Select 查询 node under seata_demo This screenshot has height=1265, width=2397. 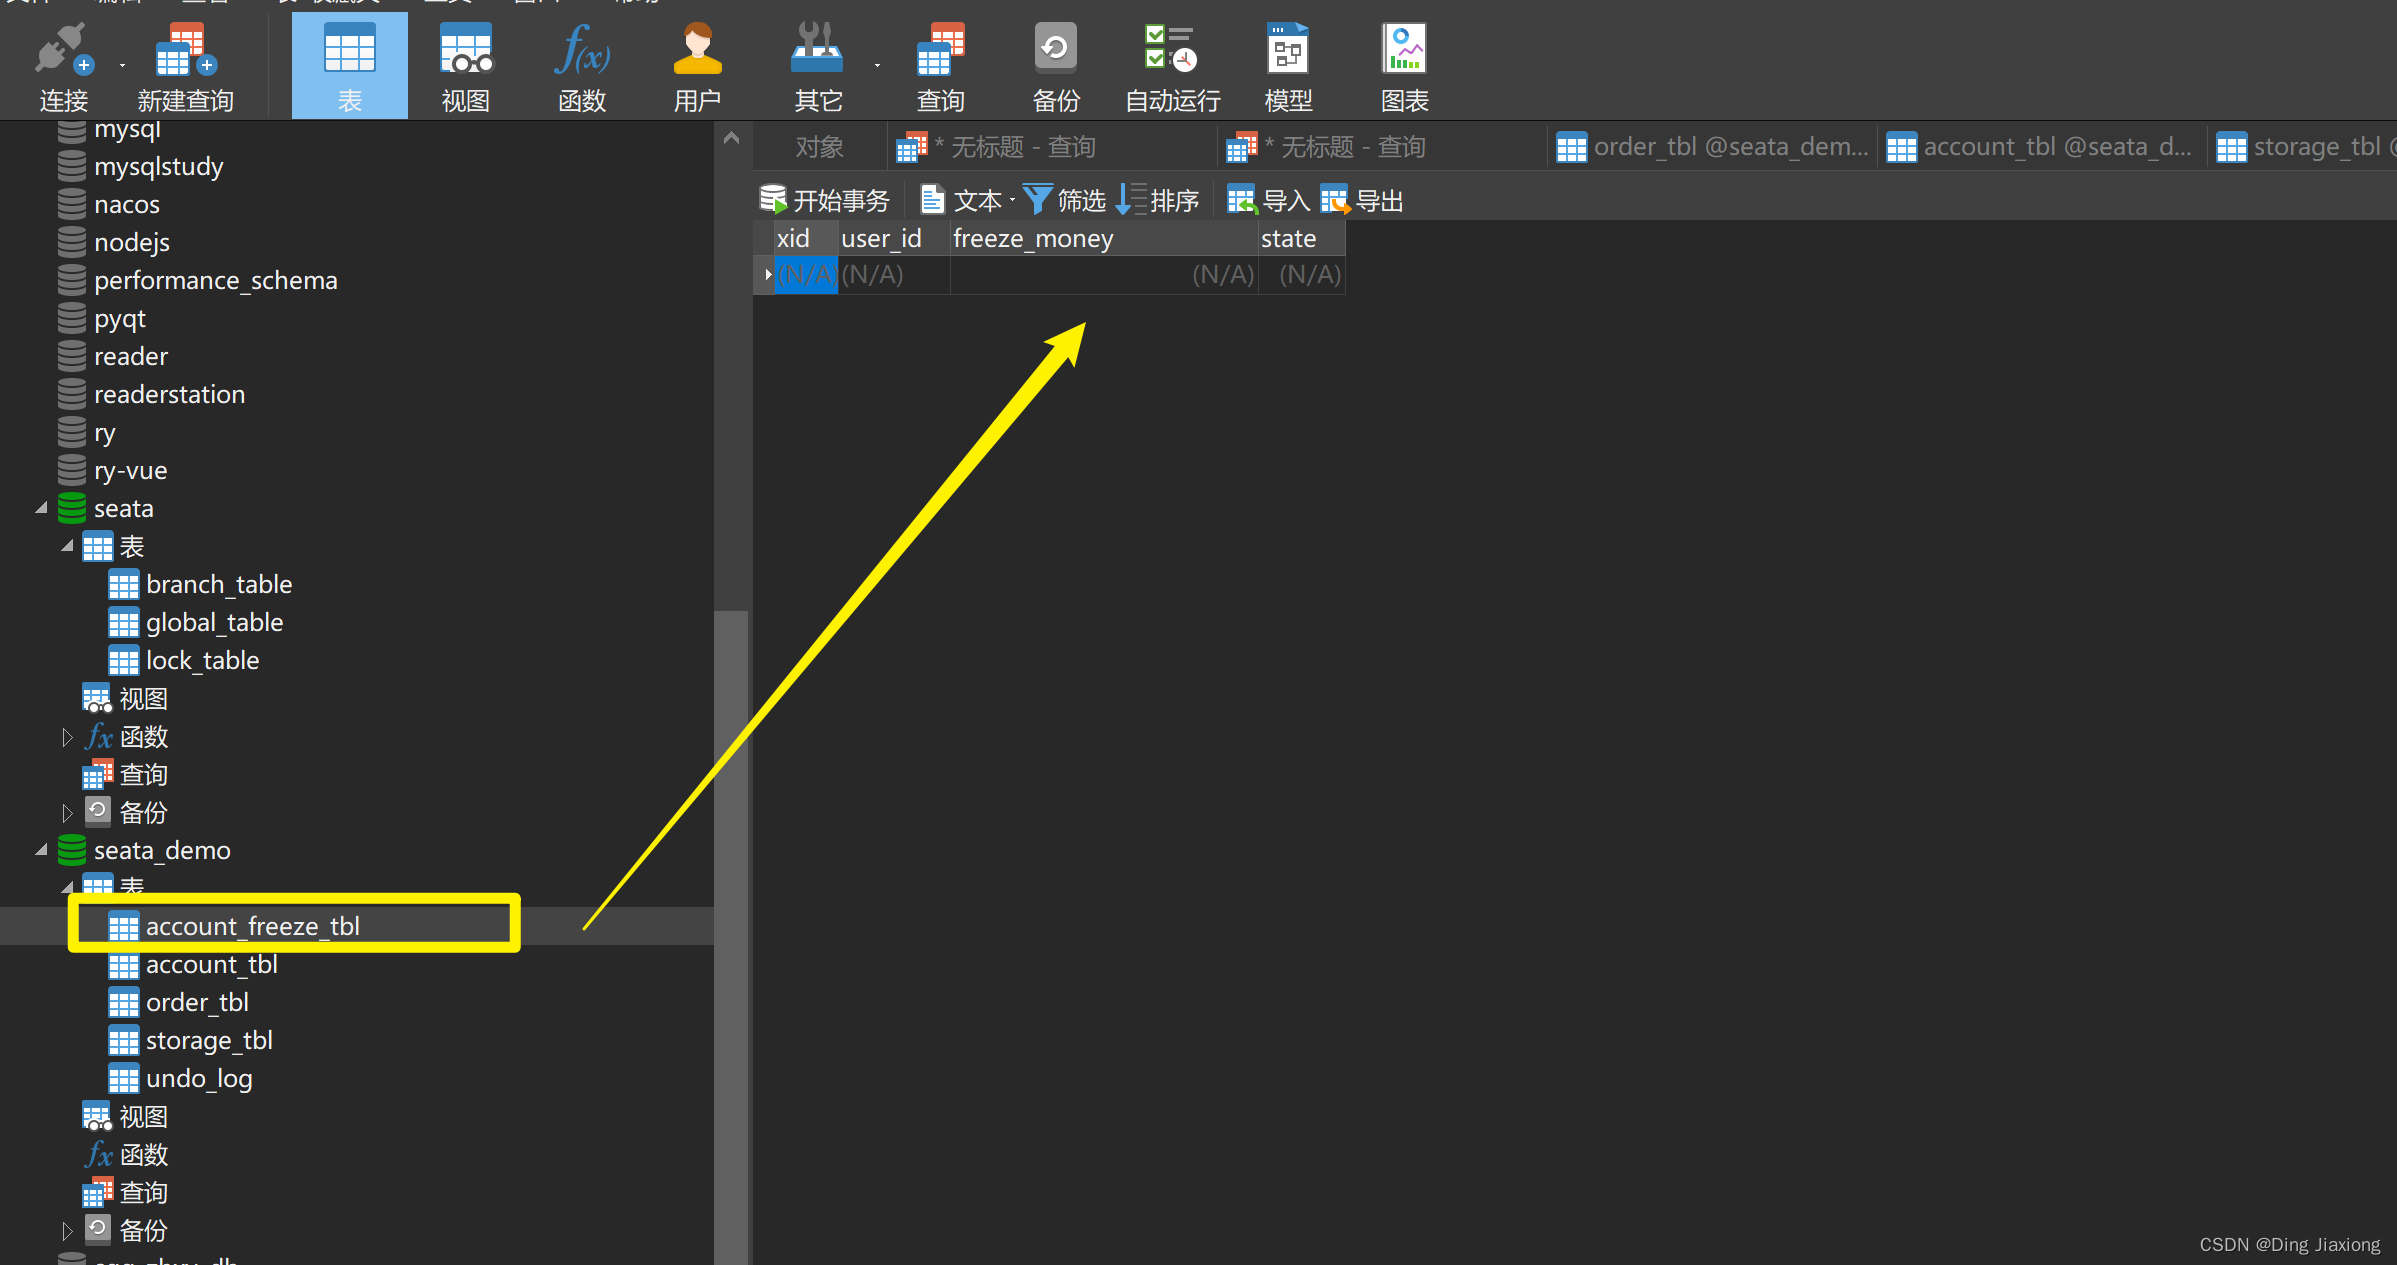tap(143, 1192)
